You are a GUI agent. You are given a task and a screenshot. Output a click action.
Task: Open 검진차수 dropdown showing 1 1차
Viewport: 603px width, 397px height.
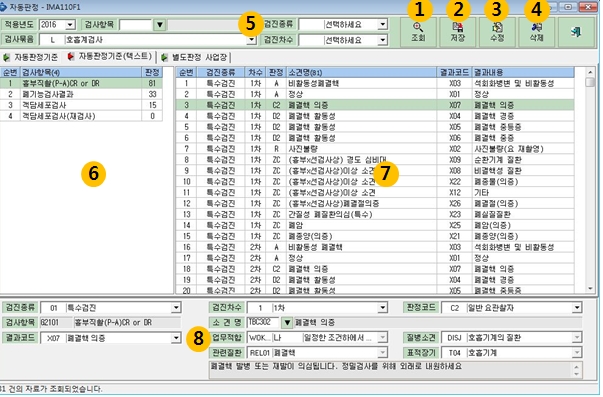click(382, 308)
